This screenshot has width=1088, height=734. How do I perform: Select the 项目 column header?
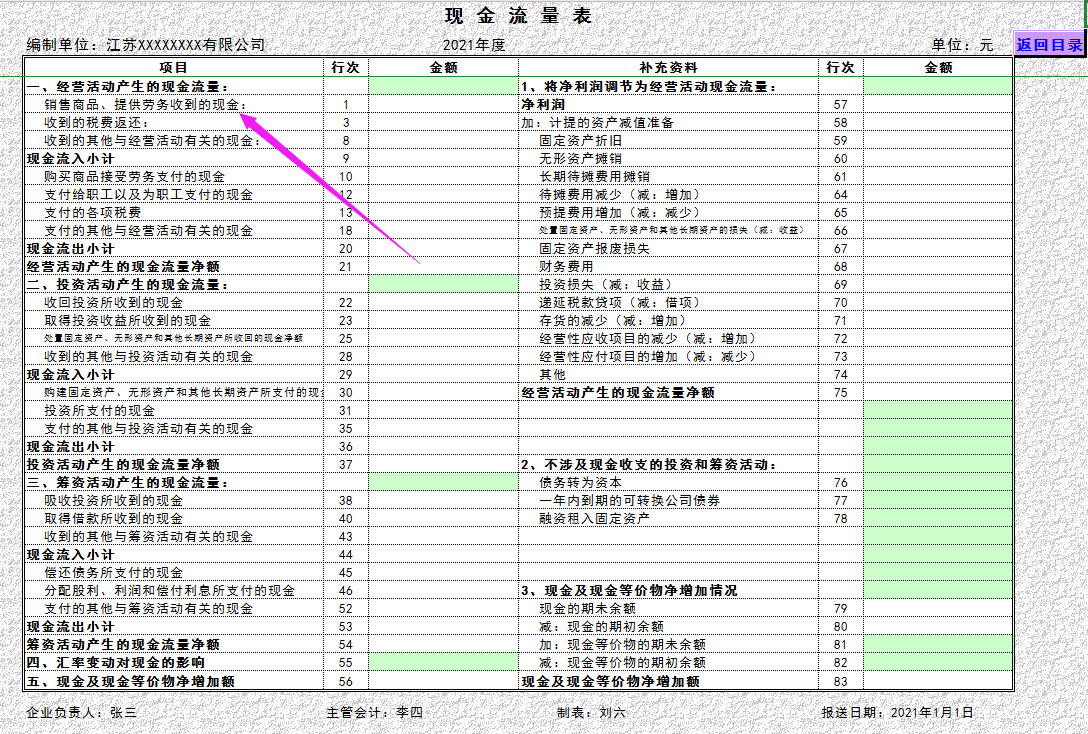tap(170, 66)
